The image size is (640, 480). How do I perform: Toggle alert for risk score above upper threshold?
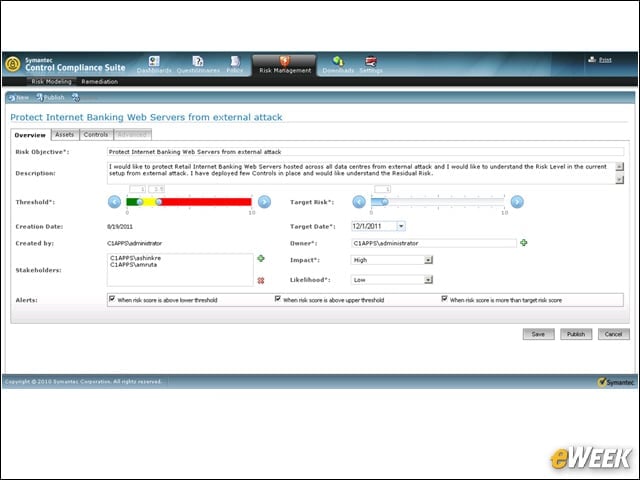[x=278, y=299]
